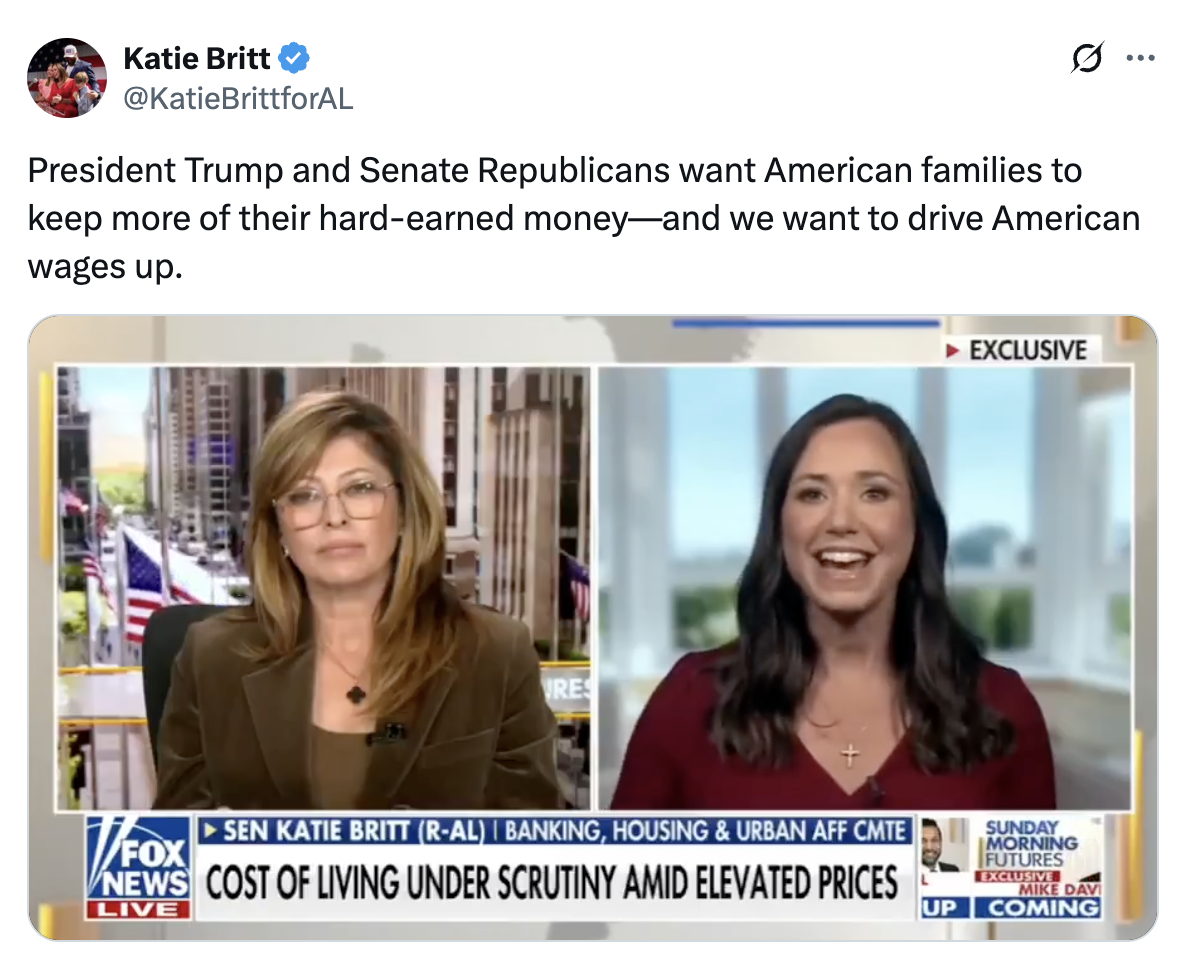Click the Fox News logo in the video
This screenshot has width=1188, height=970.
(138, 858)
